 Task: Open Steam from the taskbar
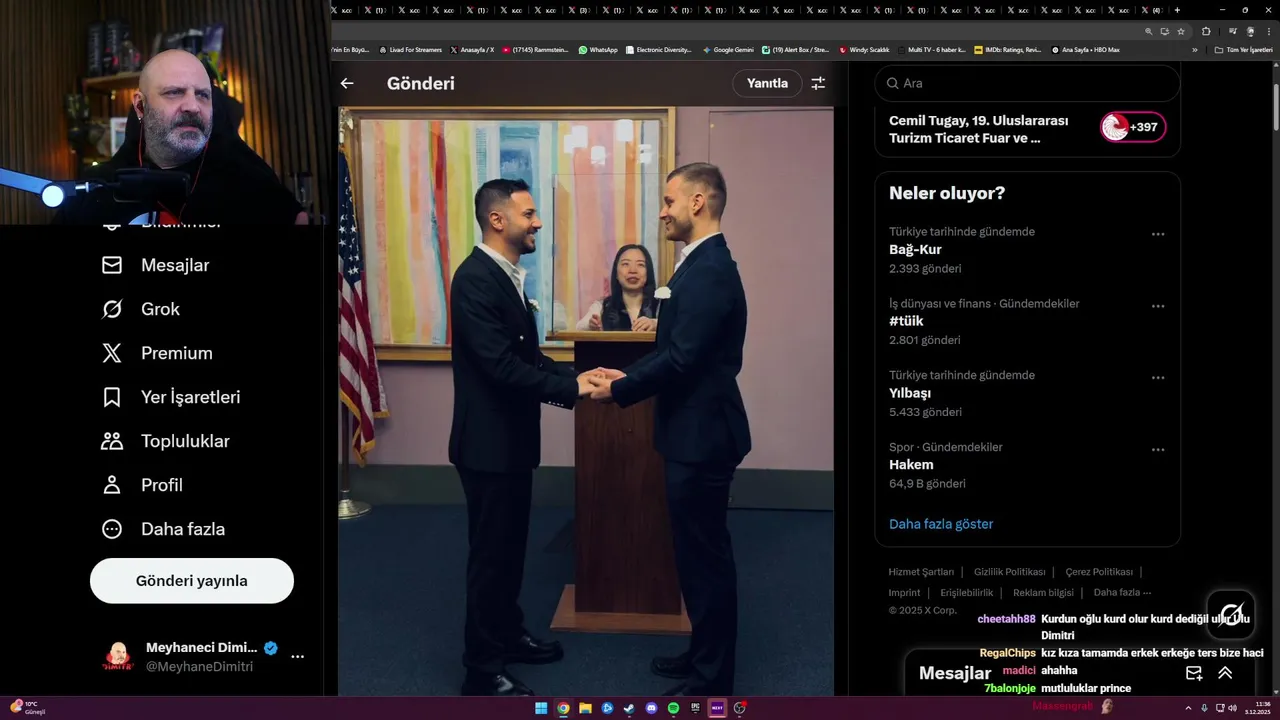[629, 708]
